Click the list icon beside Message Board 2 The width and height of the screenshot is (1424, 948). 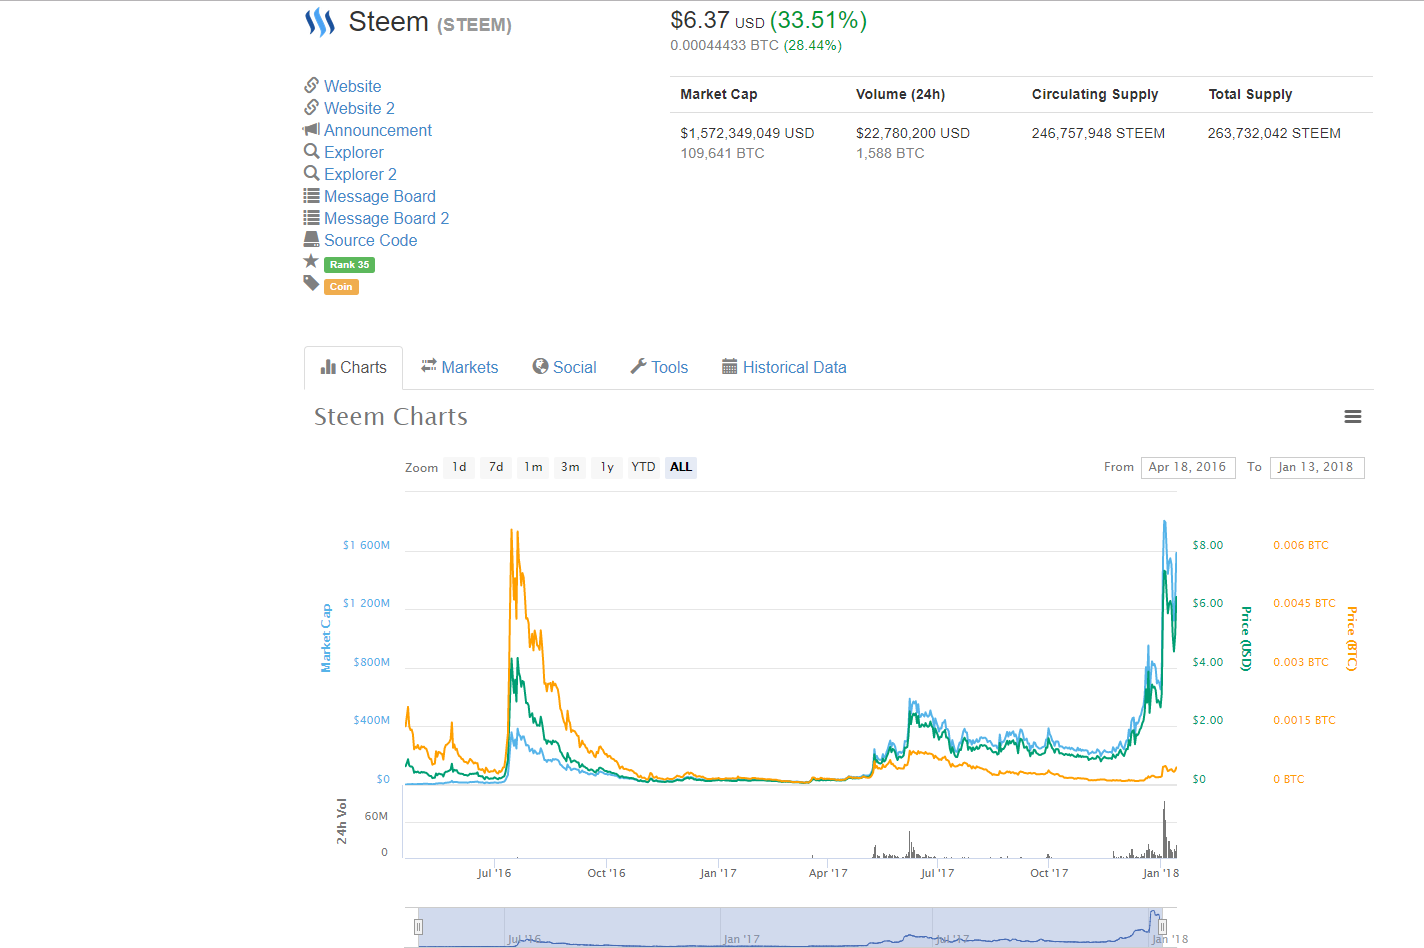[x=312, y=218]
